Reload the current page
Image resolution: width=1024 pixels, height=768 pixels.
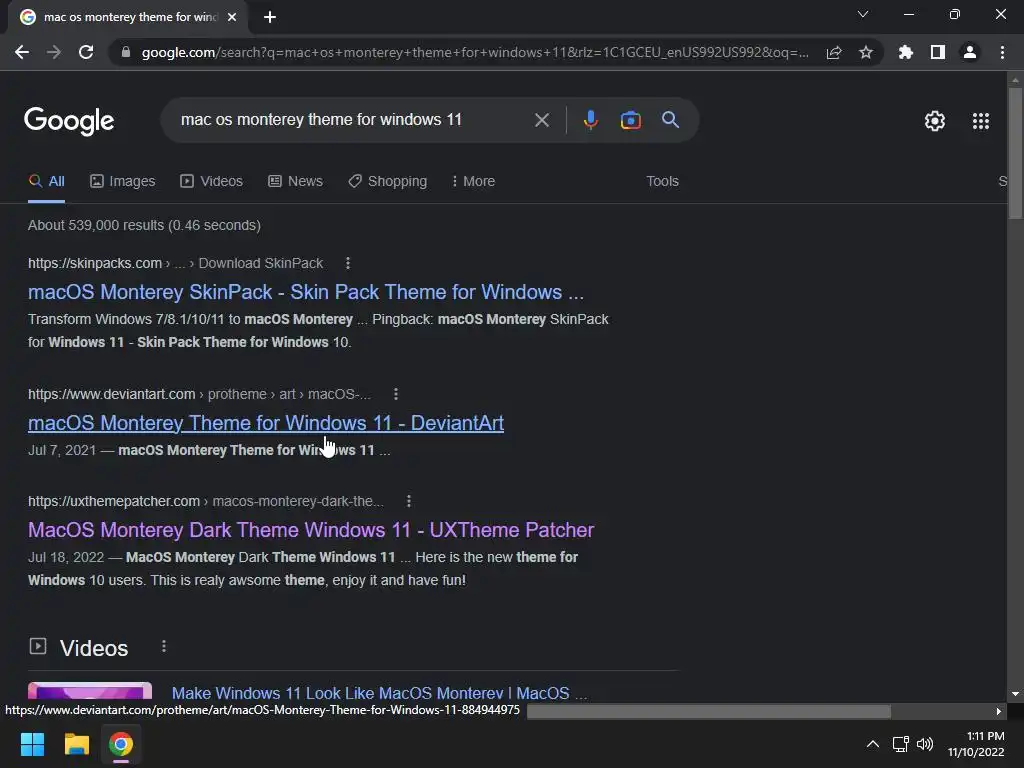coord(86,52)
